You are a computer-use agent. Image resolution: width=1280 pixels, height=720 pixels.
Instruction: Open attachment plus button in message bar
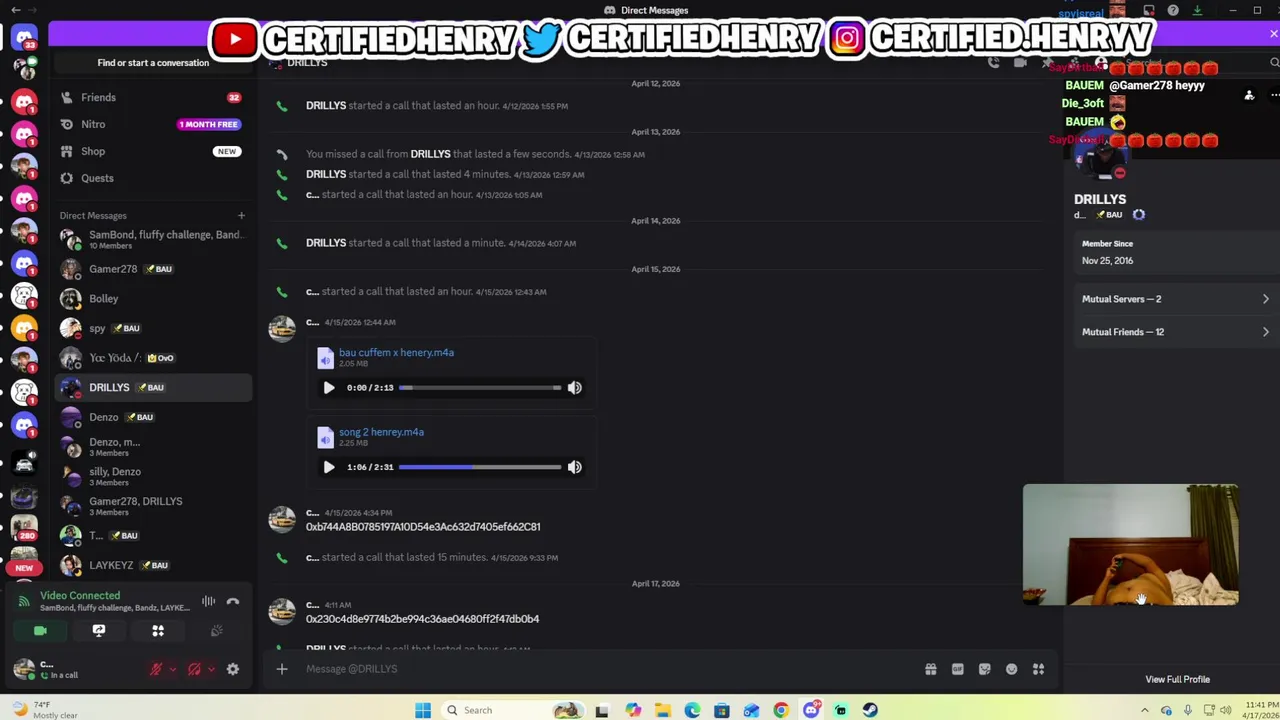[282, 669]
